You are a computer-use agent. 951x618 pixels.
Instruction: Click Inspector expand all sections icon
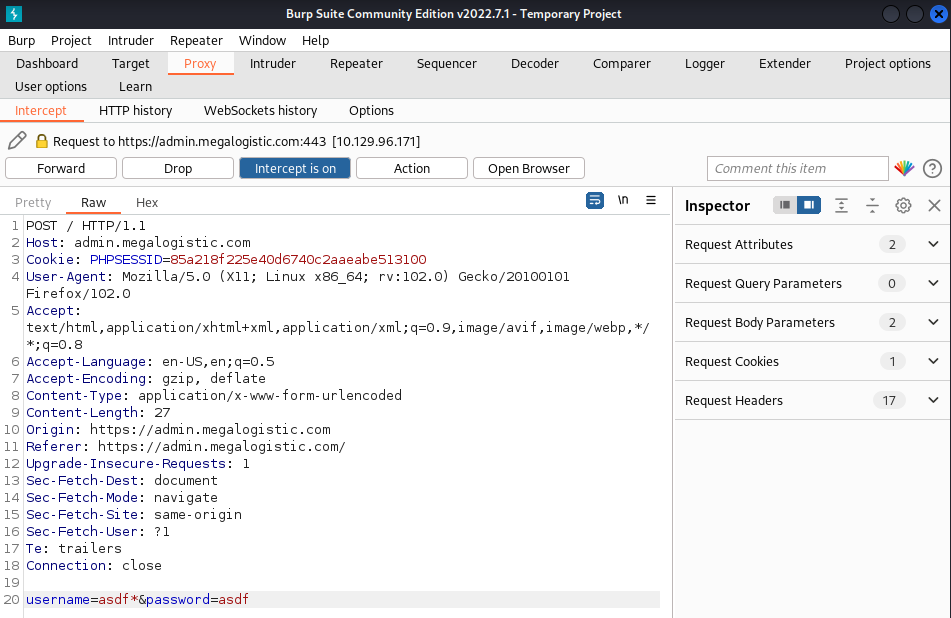[842, 205]
